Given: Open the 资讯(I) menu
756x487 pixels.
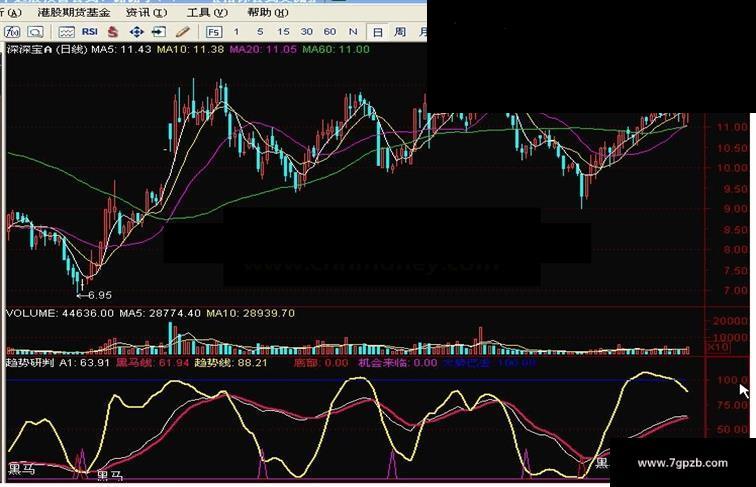Looking at the screenshot, I should pos(147,13).
